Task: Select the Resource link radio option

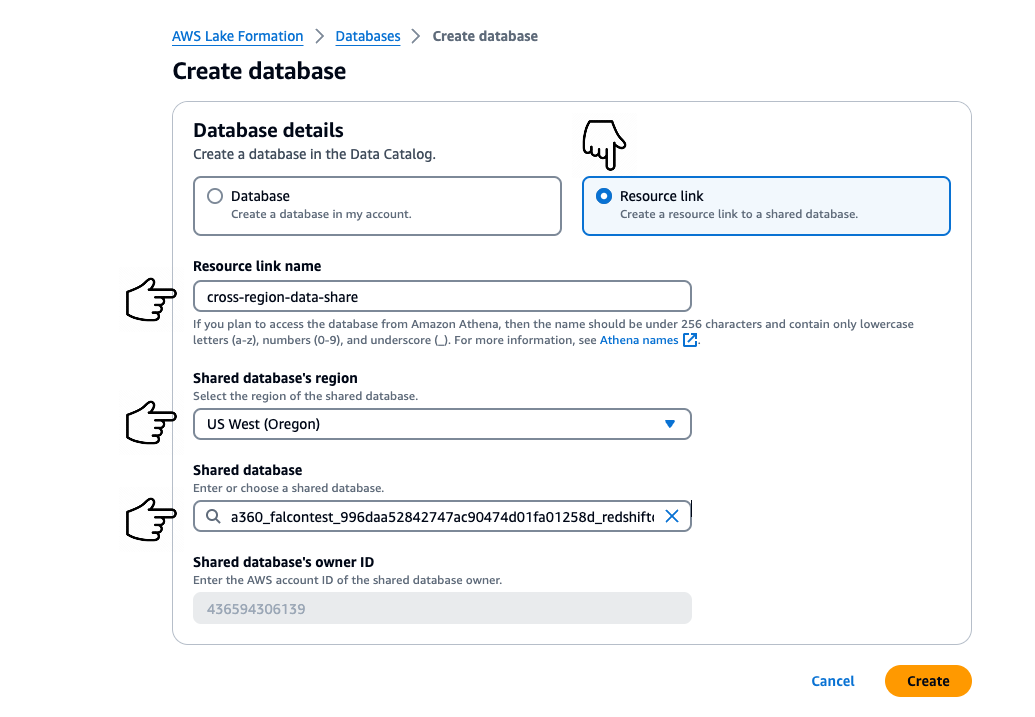Action: point(604,197)
